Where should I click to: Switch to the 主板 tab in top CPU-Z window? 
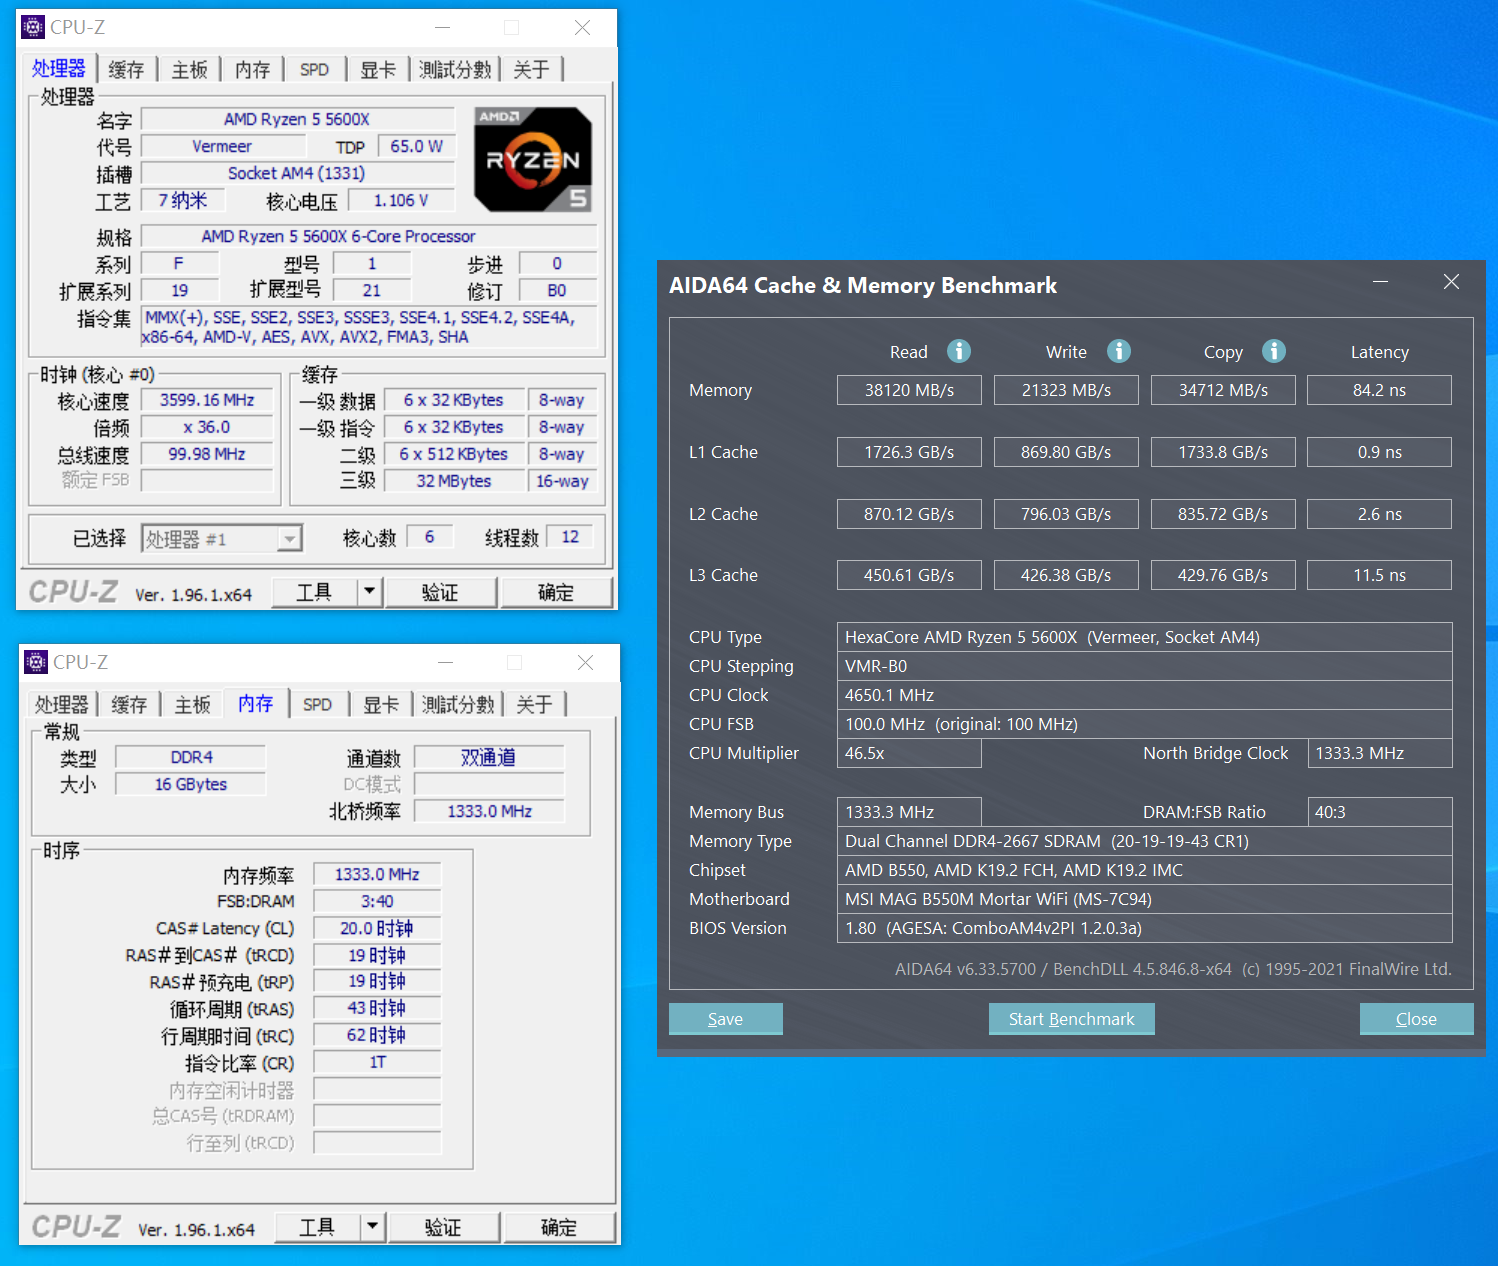click(x=189, y=69)
